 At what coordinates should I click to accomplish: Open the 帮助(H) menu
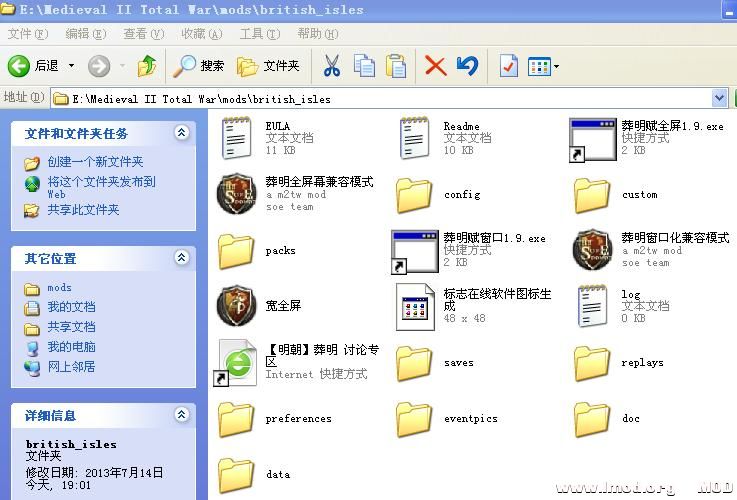317,34
